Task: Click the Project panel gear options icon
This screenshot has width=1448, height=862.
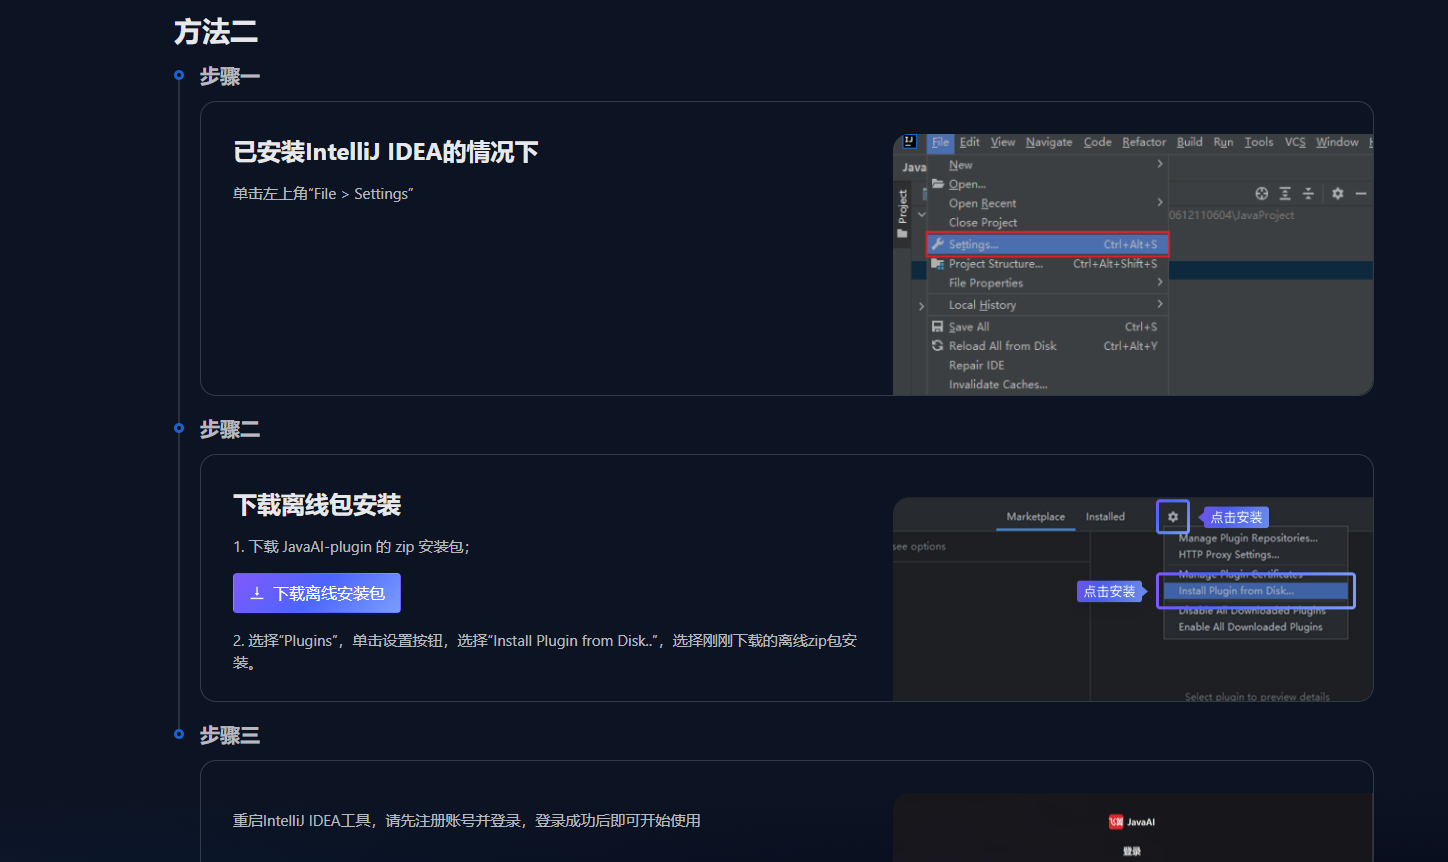Action: 1338,193
